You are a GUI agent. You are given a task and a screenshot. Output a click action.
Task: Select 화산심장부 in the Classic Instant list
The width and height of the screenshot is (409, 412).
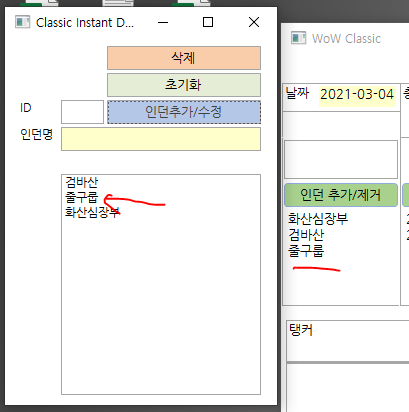click(x=92, y=212)
